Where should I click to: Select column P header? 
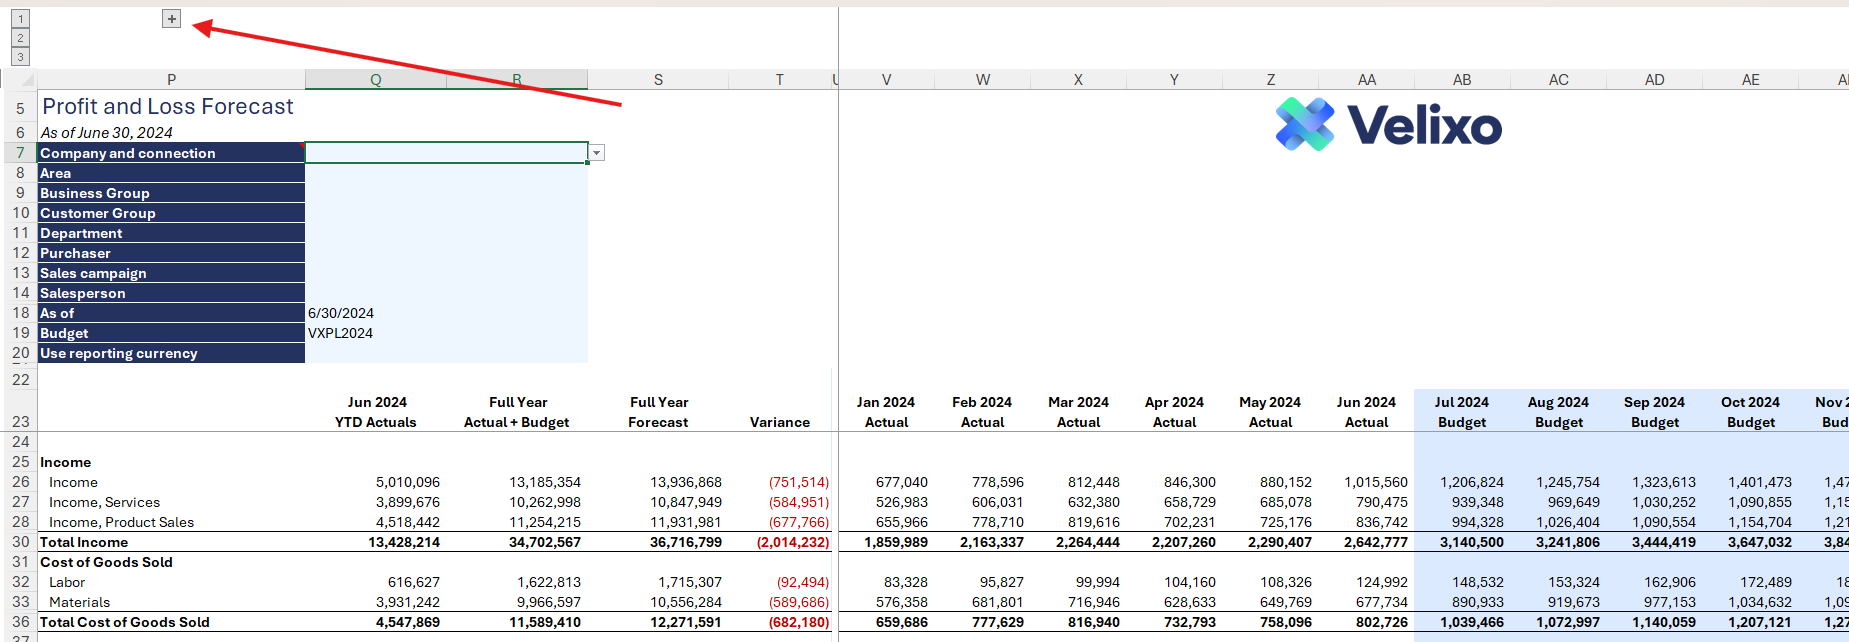[171, 80]
